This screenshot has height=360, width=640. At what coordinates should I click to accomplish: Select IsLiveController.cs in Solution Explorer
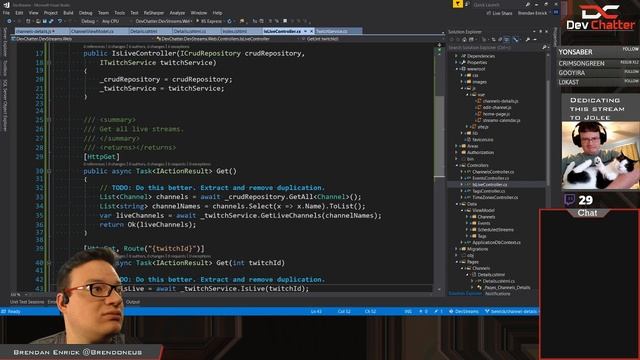point(489,184)
